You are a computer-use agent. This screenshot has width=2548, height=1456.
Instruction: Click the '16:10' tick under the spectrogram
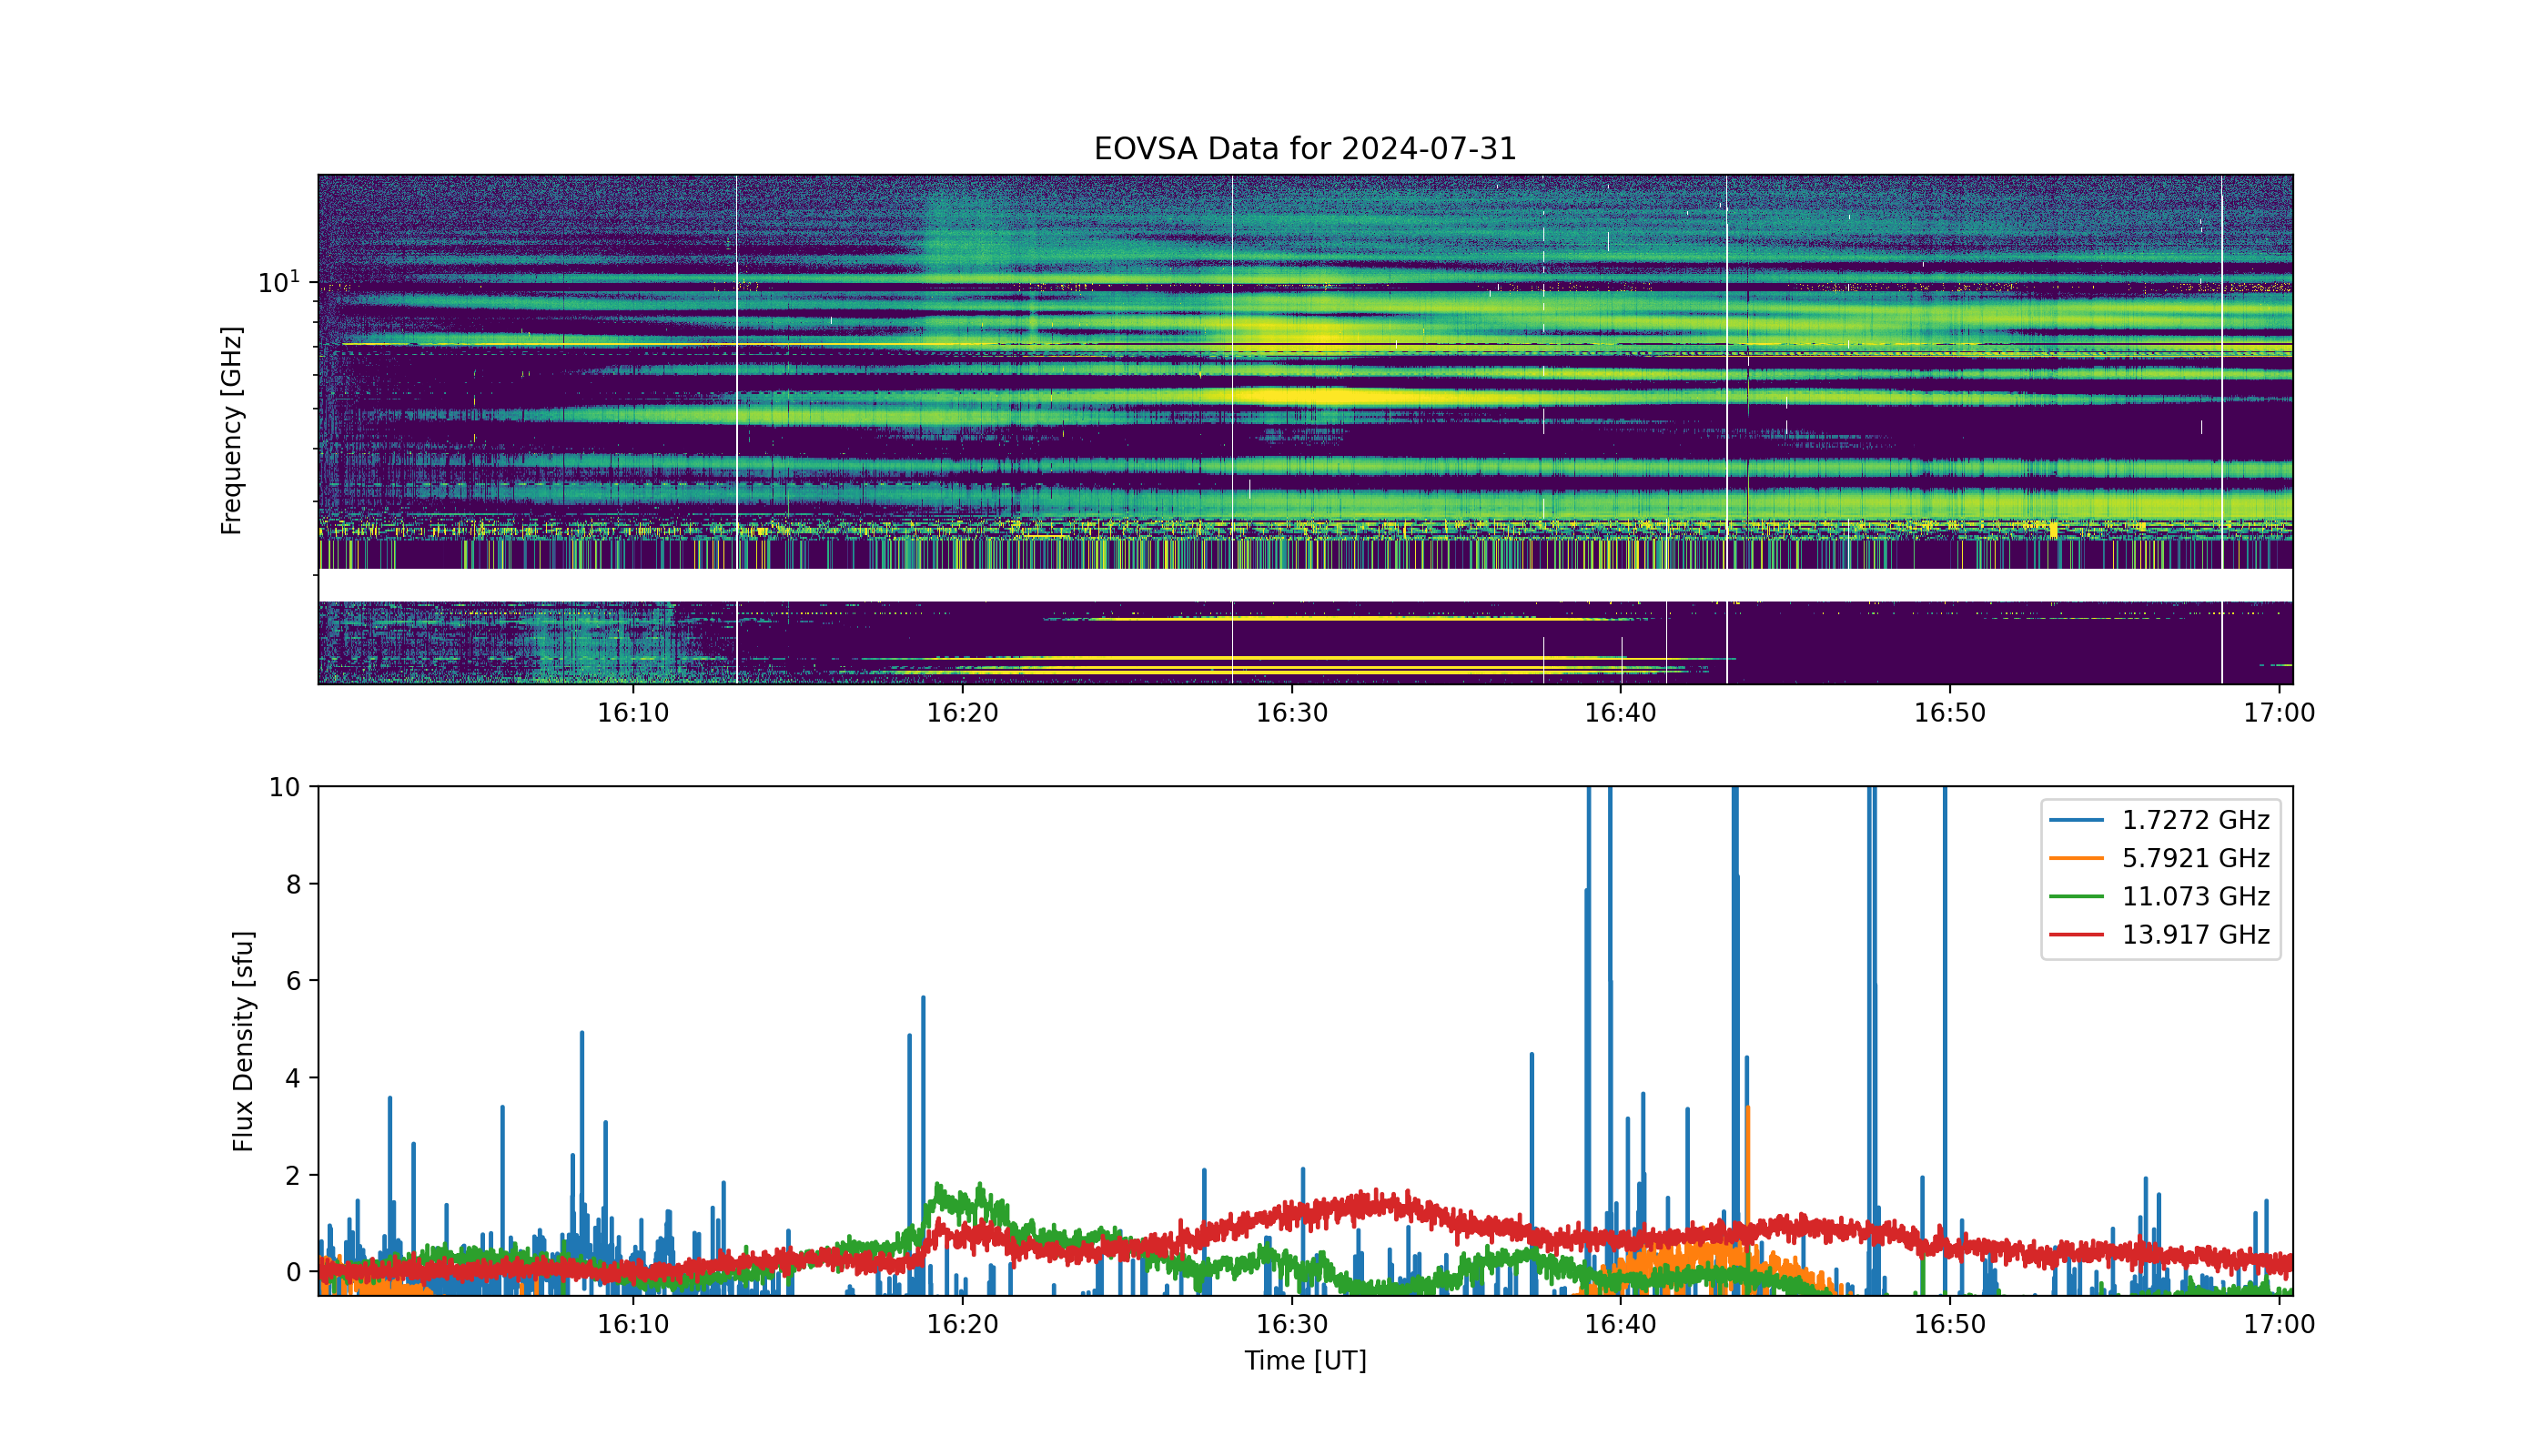click(x=633, y=713)
